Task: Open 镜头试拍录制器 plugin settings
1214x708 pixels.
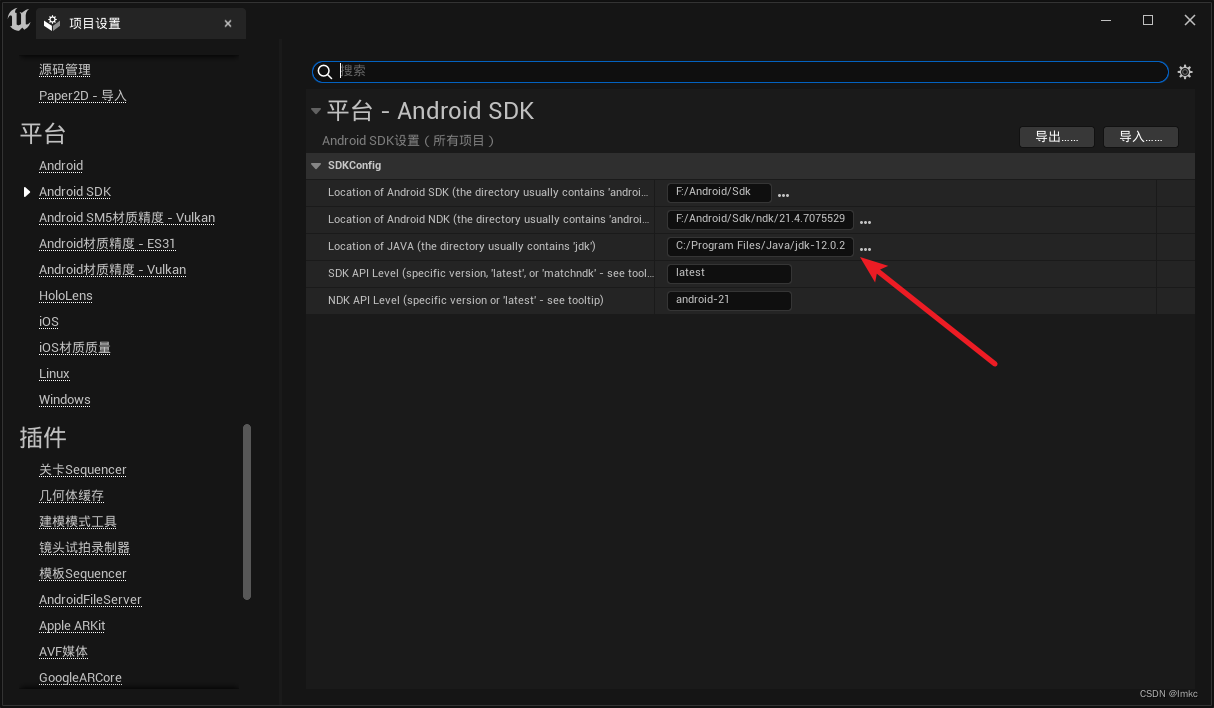Action: tap(84, 548)
